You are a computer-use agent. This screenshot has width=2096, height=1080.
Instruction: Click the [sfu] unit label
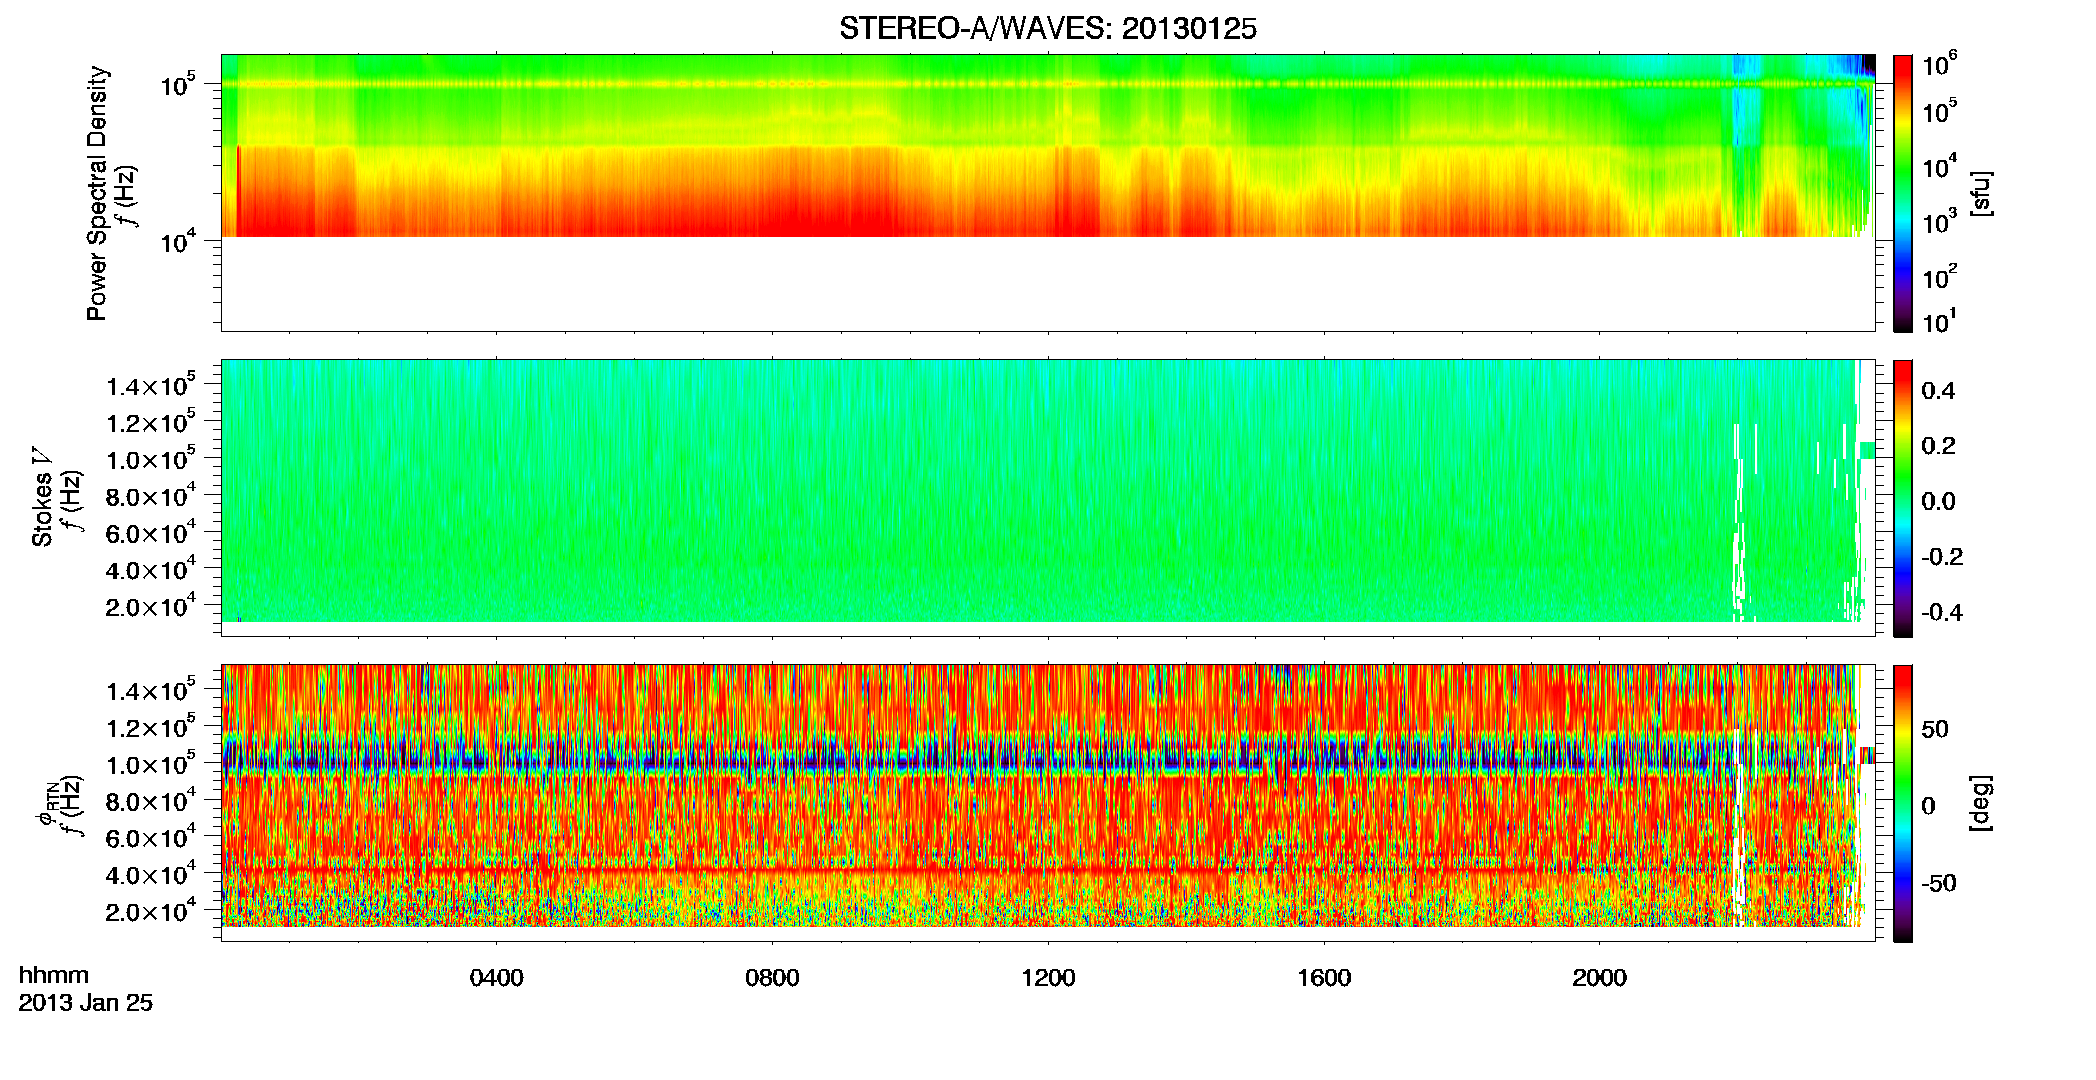click(1981, 193)
